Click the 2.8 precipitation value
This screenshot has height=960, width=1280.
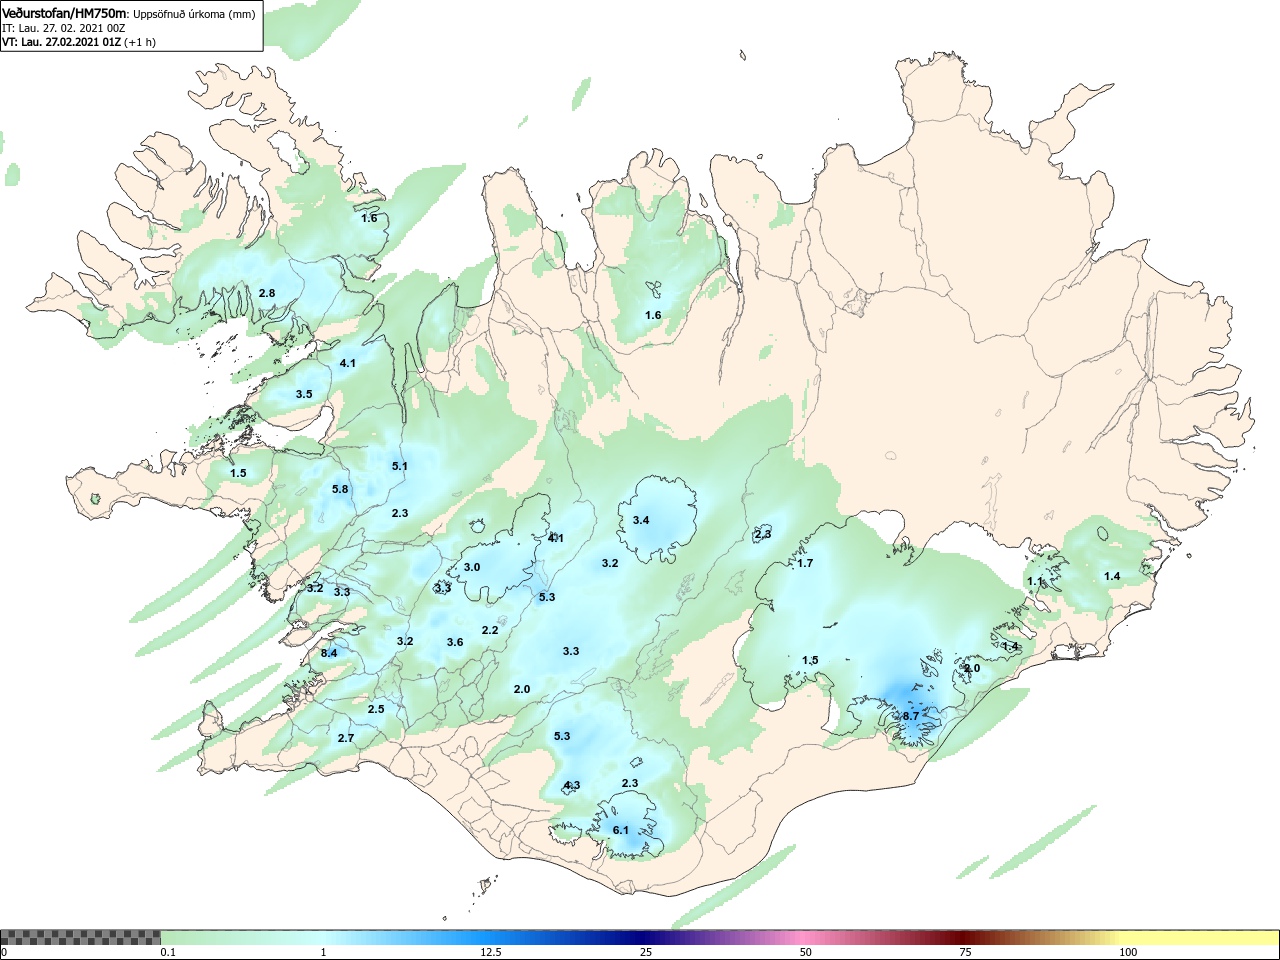267,293
